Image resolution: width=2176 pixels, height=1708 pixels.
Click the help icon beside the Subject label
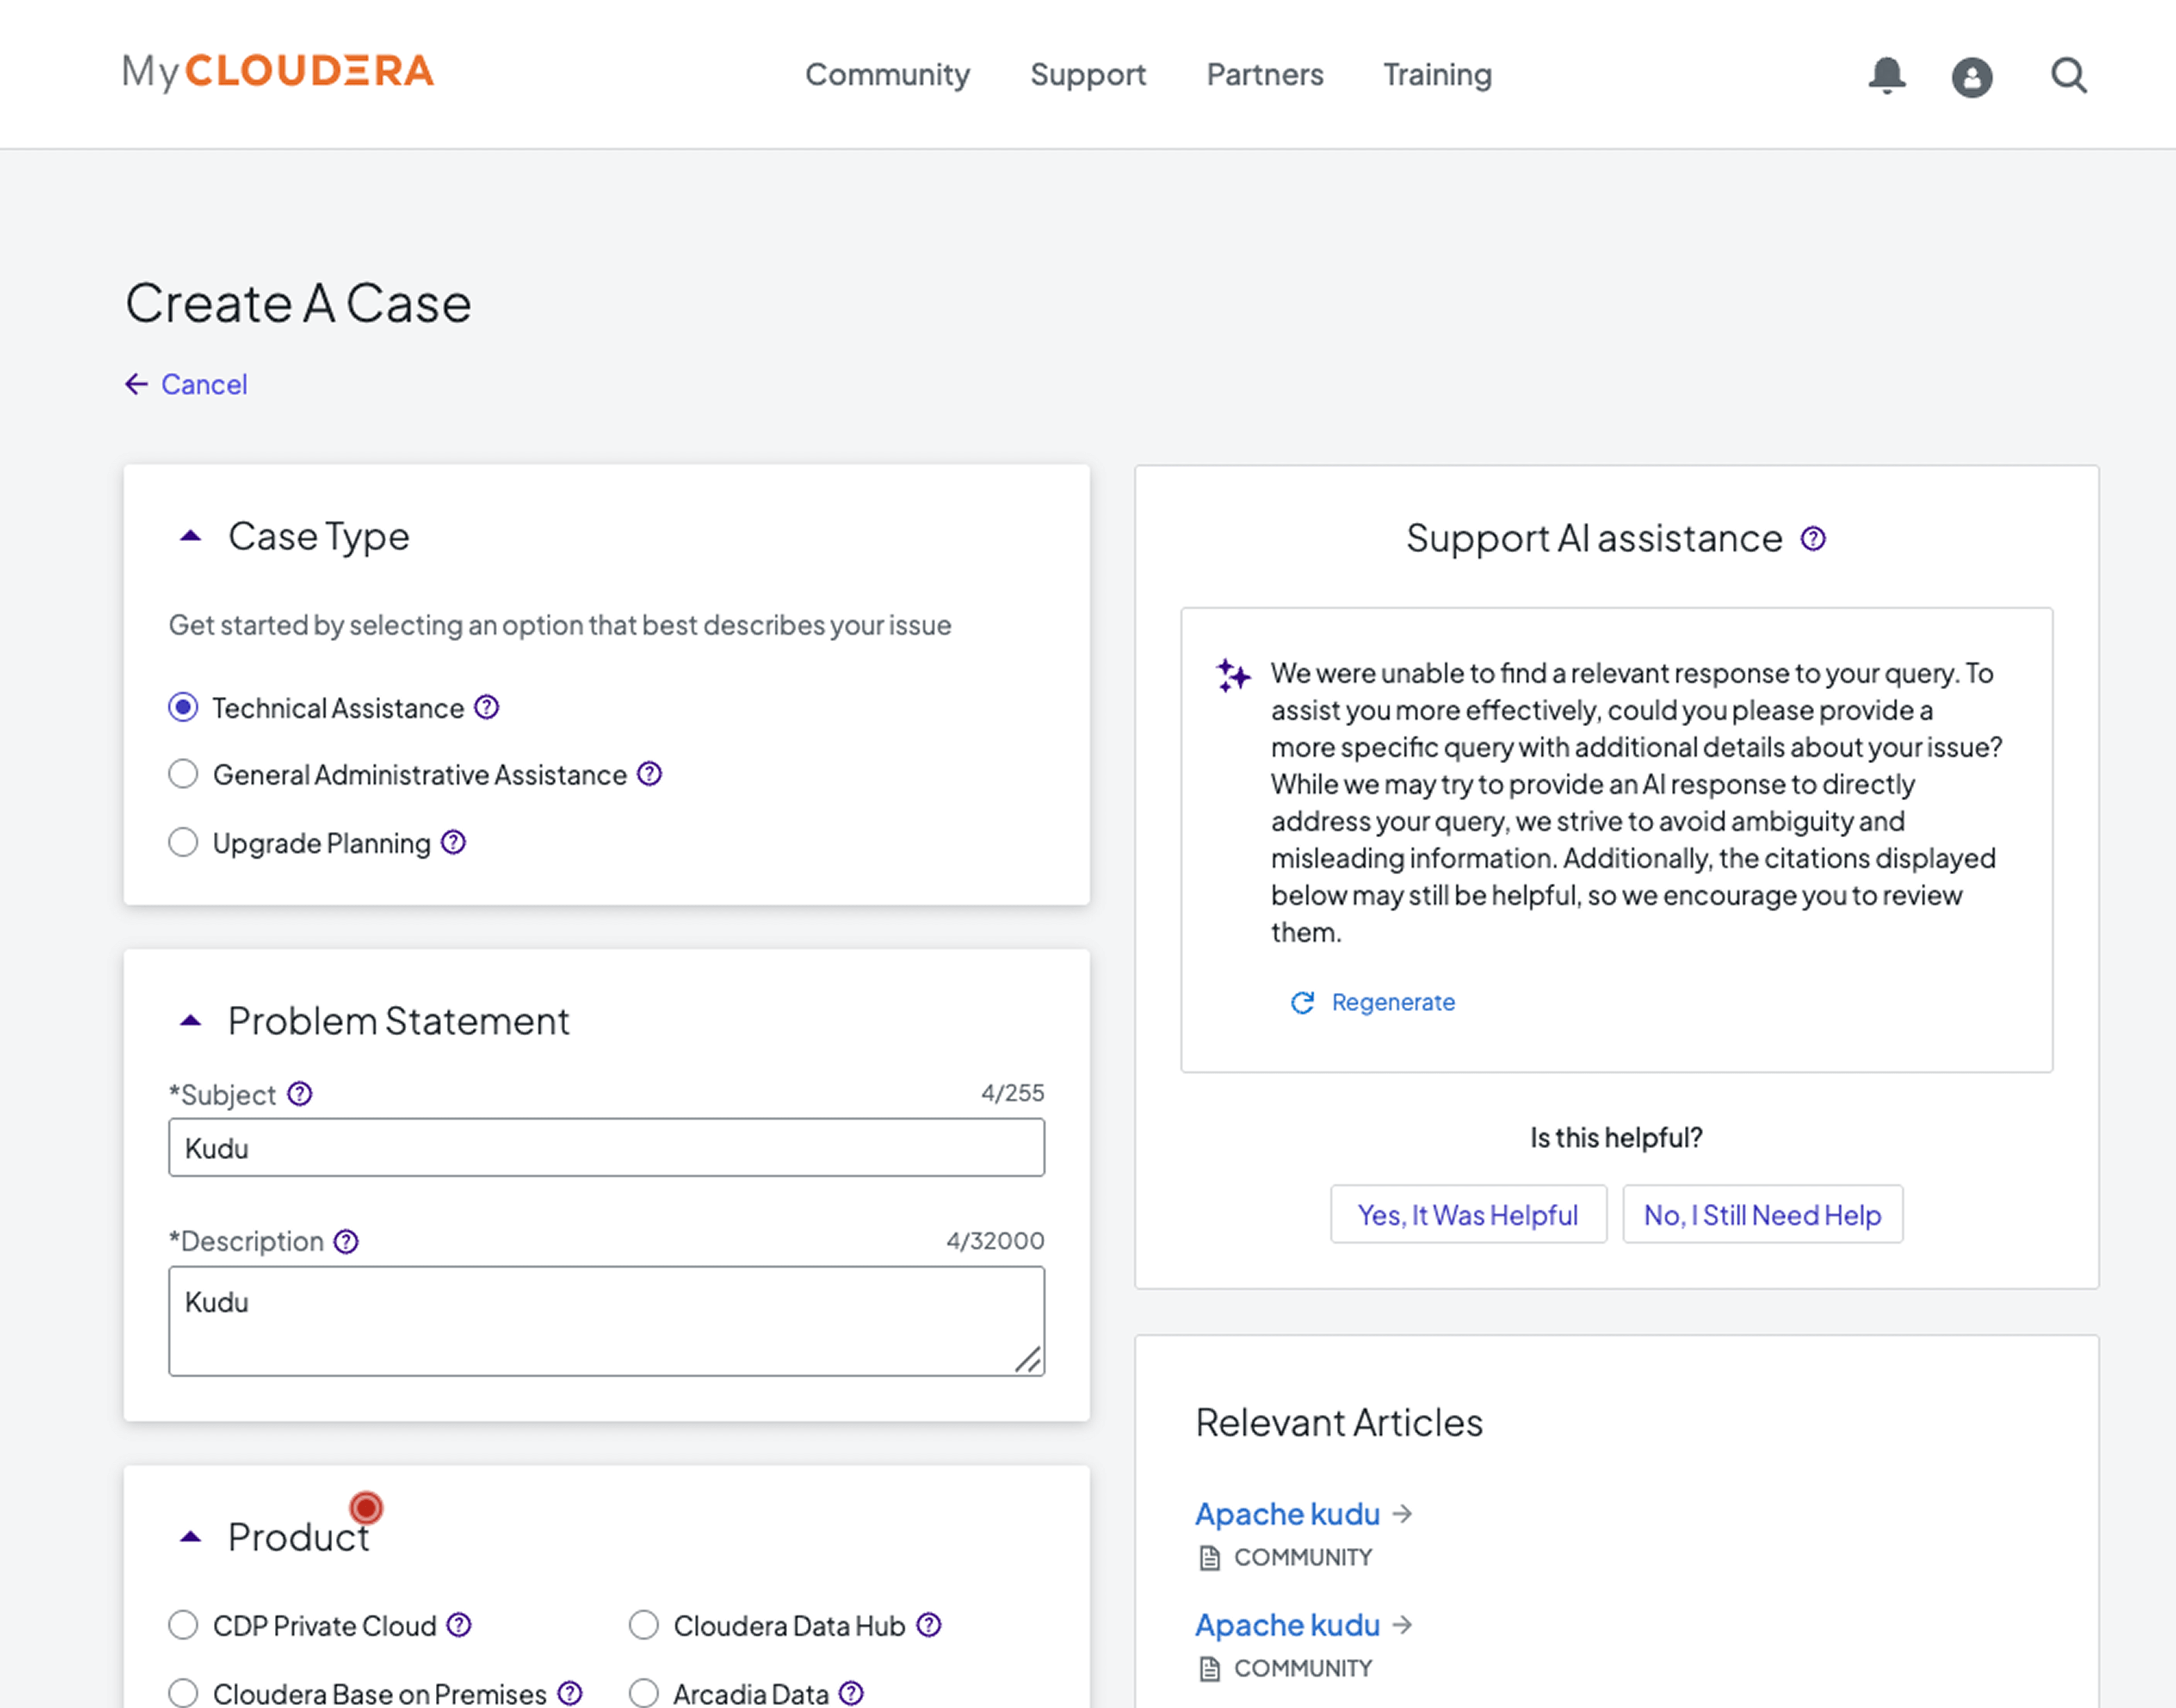tap(300, 1093)
